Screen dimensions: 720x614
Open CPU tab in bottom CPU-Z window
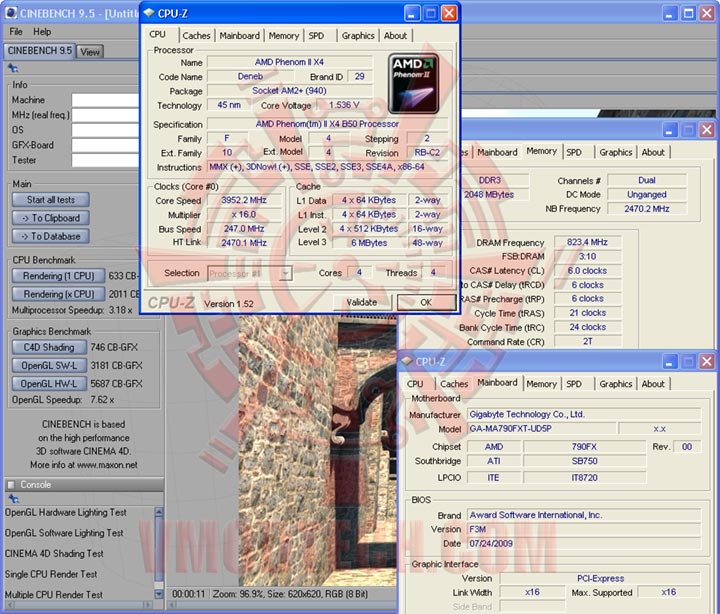pyautogui.click(x=415, y=384)
